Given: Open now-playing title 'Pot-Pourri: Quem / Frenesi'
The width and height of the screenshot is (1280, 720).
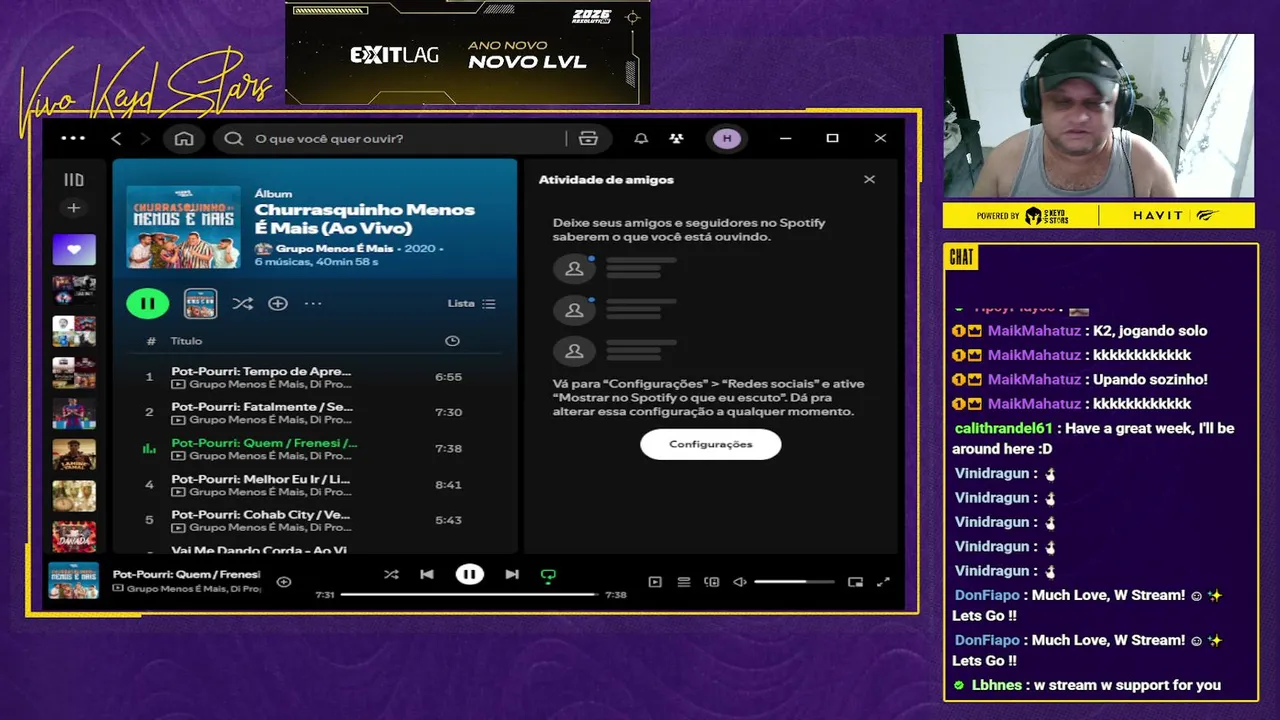Looking at the screenshot, I should click(x=186, y=574).
